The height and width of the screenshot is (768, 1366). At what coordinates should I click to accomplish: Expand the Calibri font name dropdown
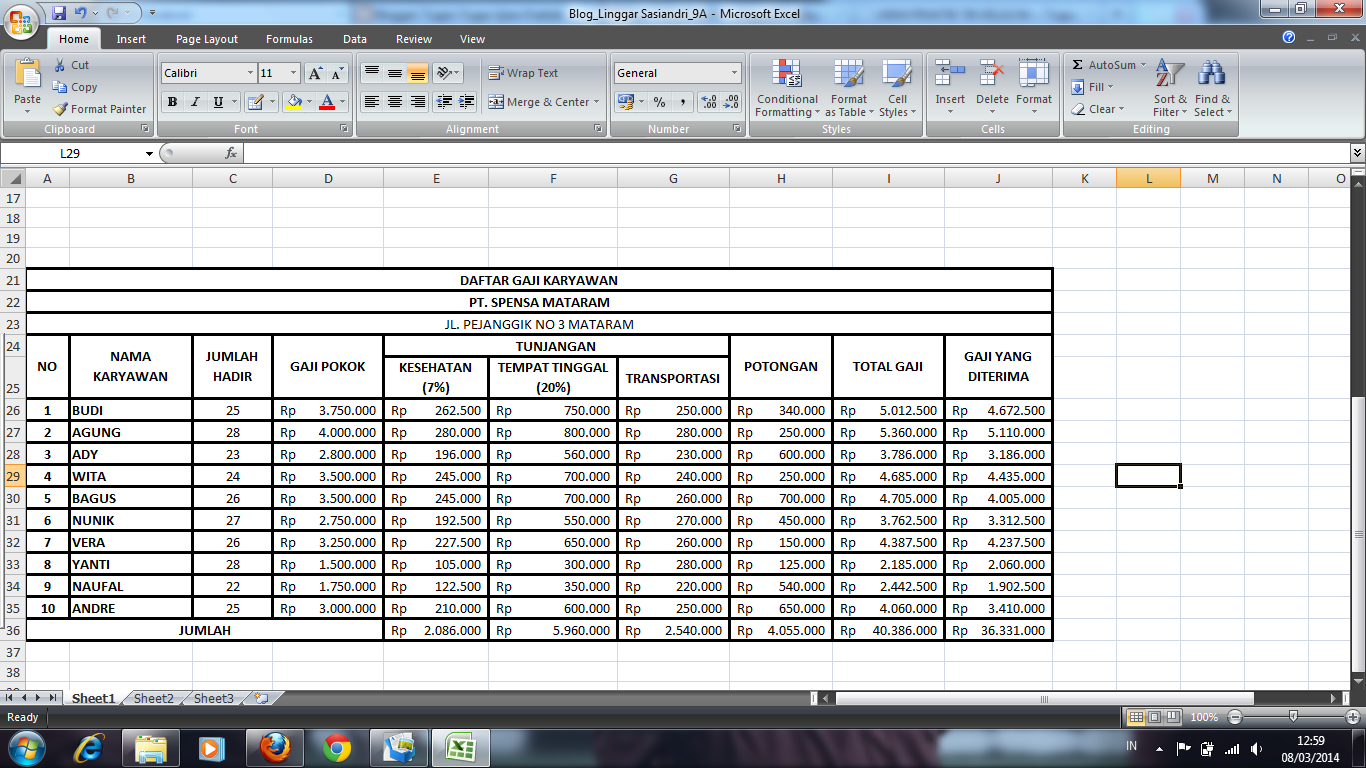[x=250, y=73]
